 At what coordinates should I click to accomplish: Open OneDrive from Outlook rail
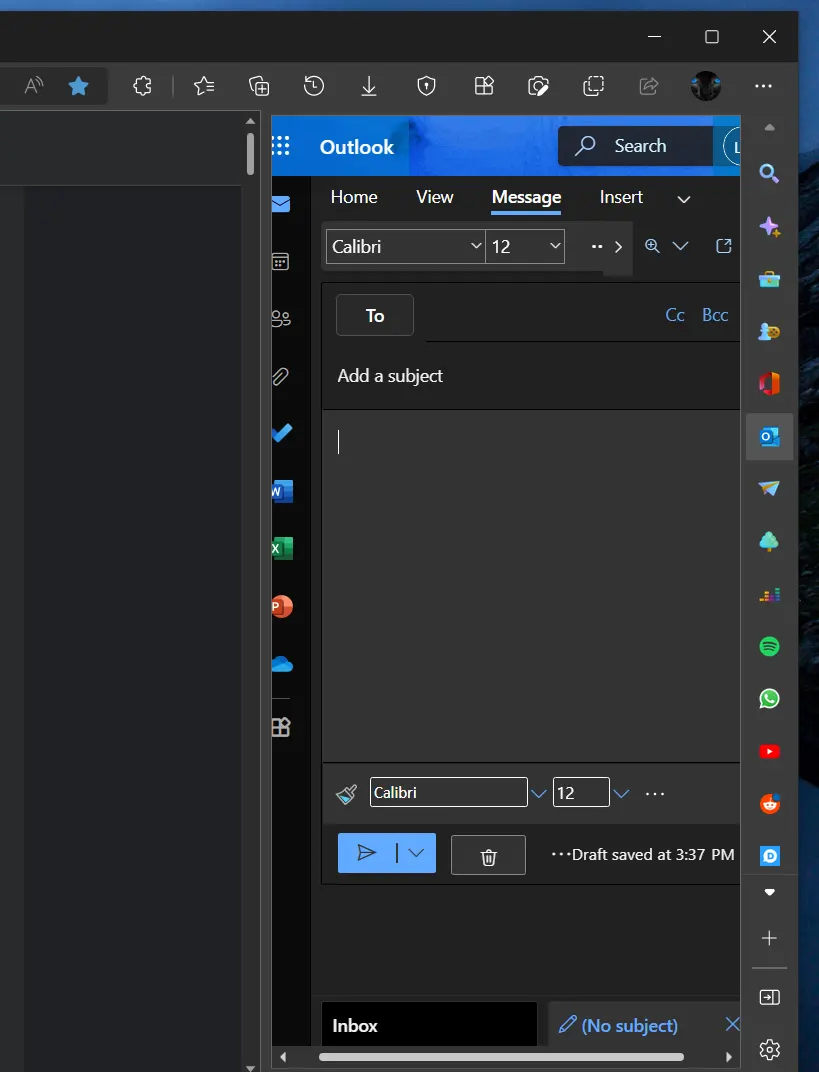[x=282, y=664]
